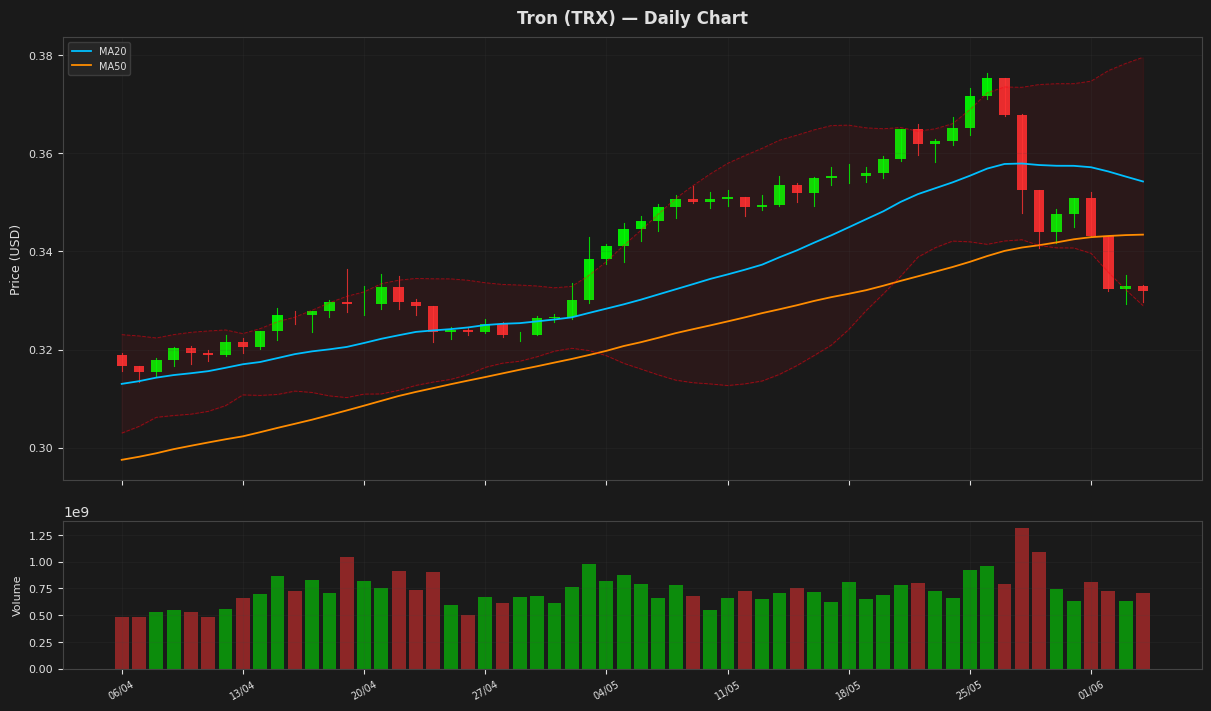Click the 0.00 volume tick label
Image resolution: width=1211 pixels, height=711 pixels.
point(39,669)
